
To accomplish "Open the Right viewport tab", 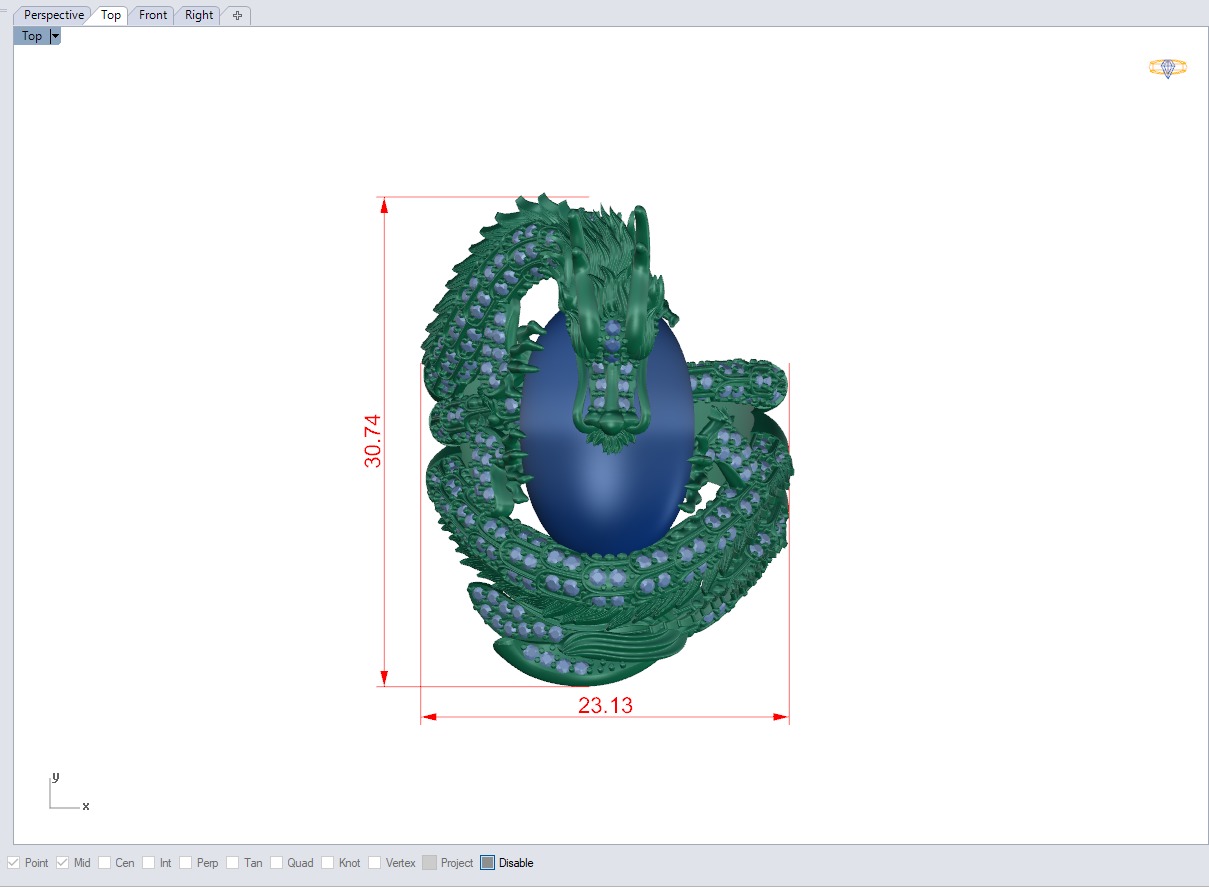I will tap(199, 15).
